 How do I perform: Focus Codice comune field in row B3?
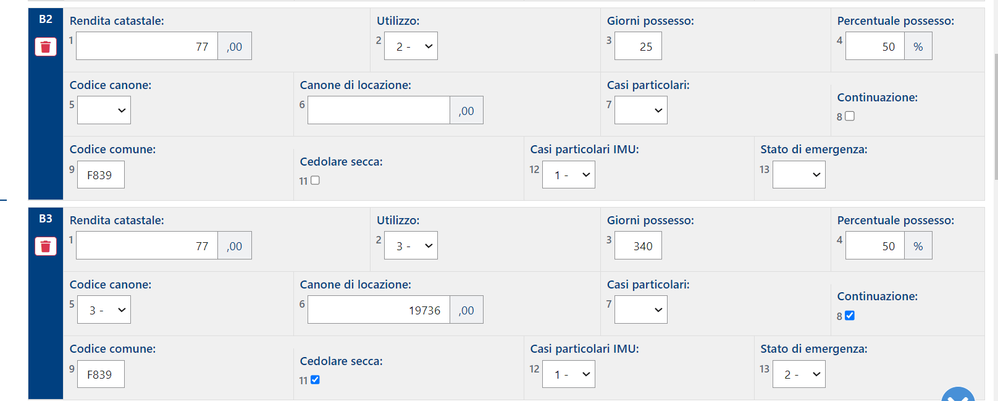101,375
